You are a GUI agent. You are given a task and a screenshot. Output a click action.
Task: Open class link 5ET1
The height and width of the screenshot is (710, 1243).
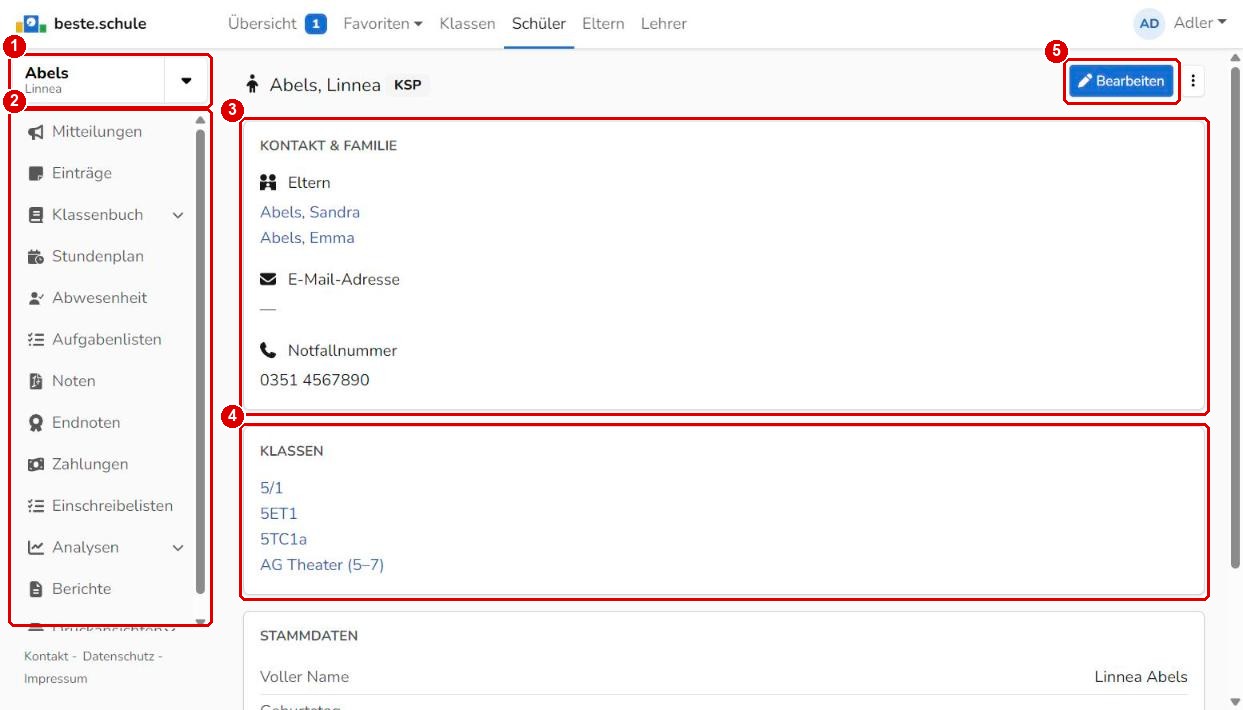point(279,514)
